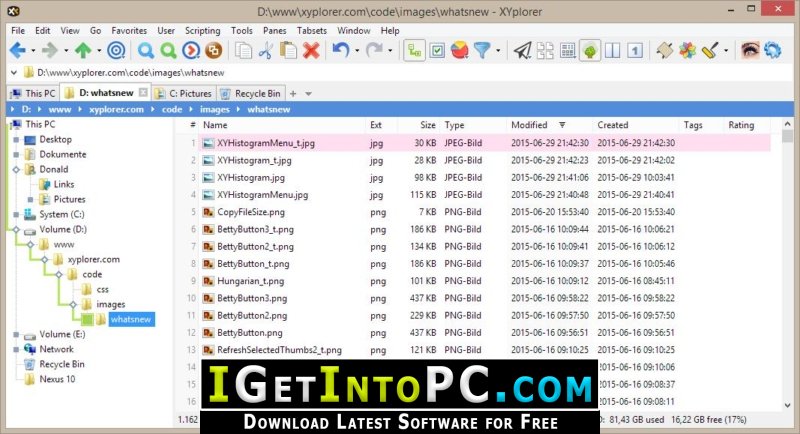Click the Cut scissors icon
The height and width of the screenshot is (434, 800).
pos(266,50)
